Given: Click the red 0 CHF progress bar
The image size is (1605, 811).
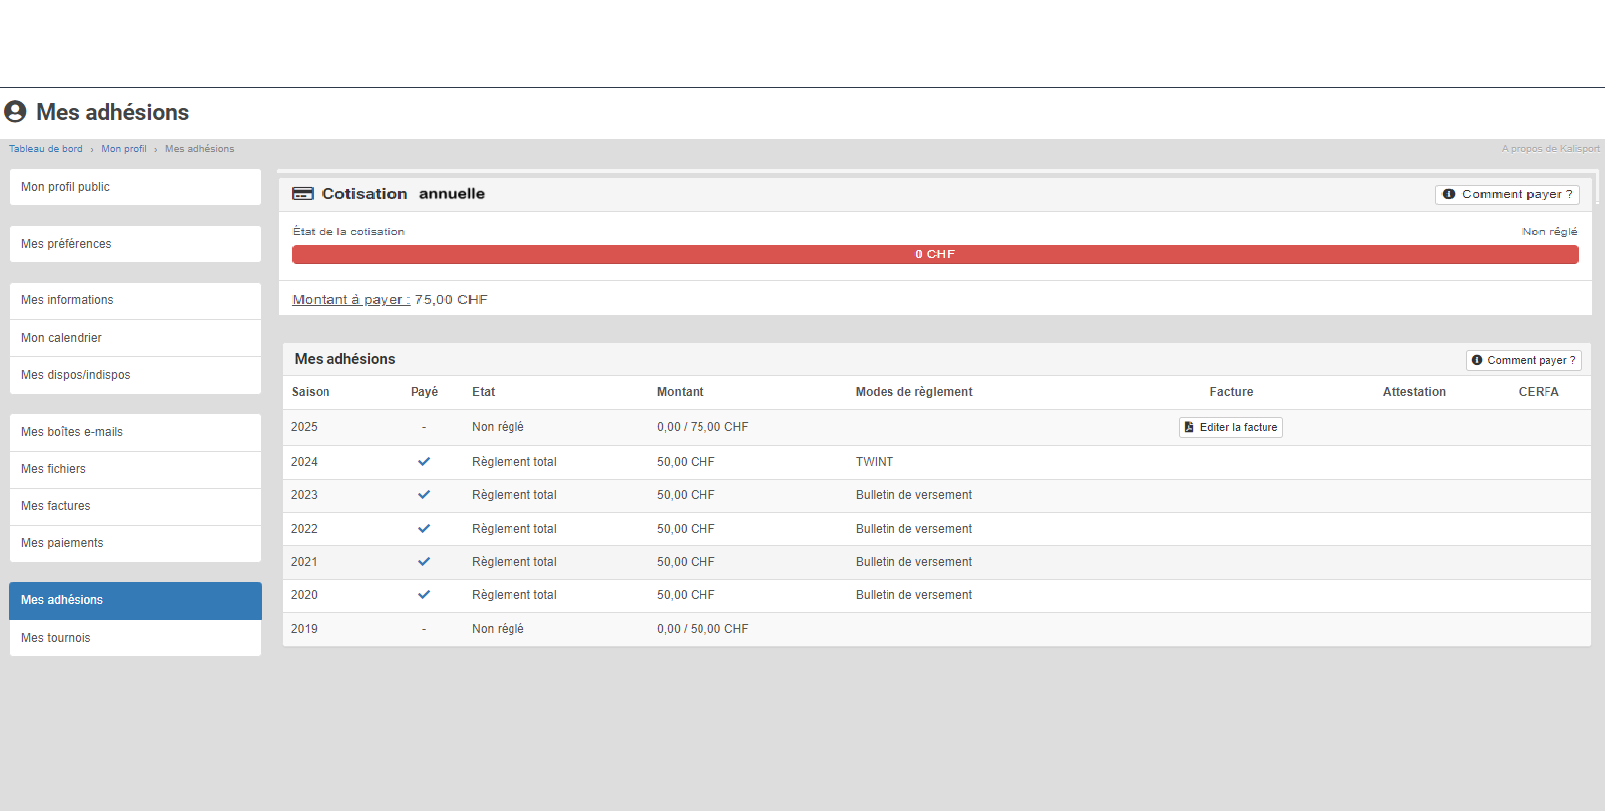Looking at the screenshot, I should click(x=934, y=254).
